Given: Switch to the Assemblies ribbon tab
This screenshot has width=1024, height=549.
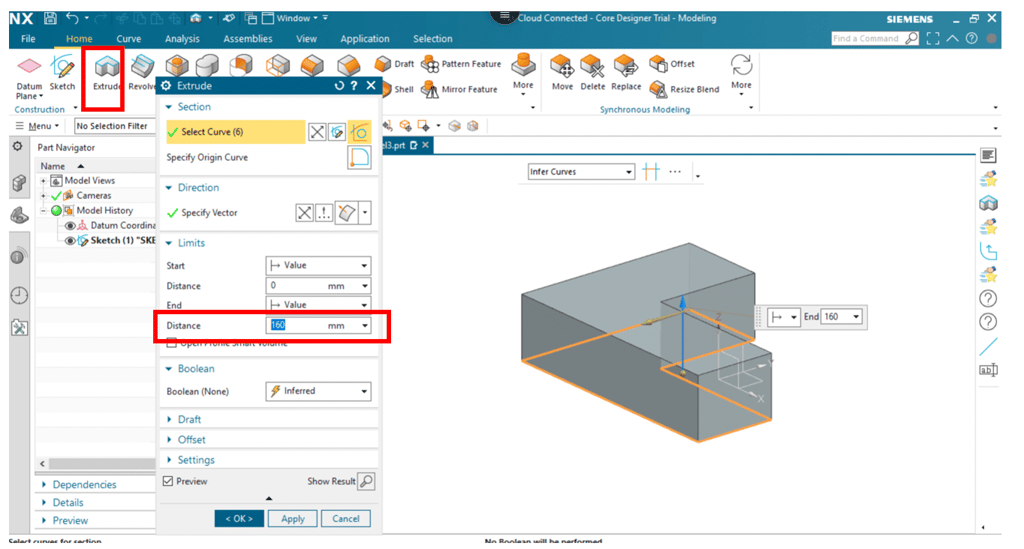Looking at the screenshot, I should 247,39.
